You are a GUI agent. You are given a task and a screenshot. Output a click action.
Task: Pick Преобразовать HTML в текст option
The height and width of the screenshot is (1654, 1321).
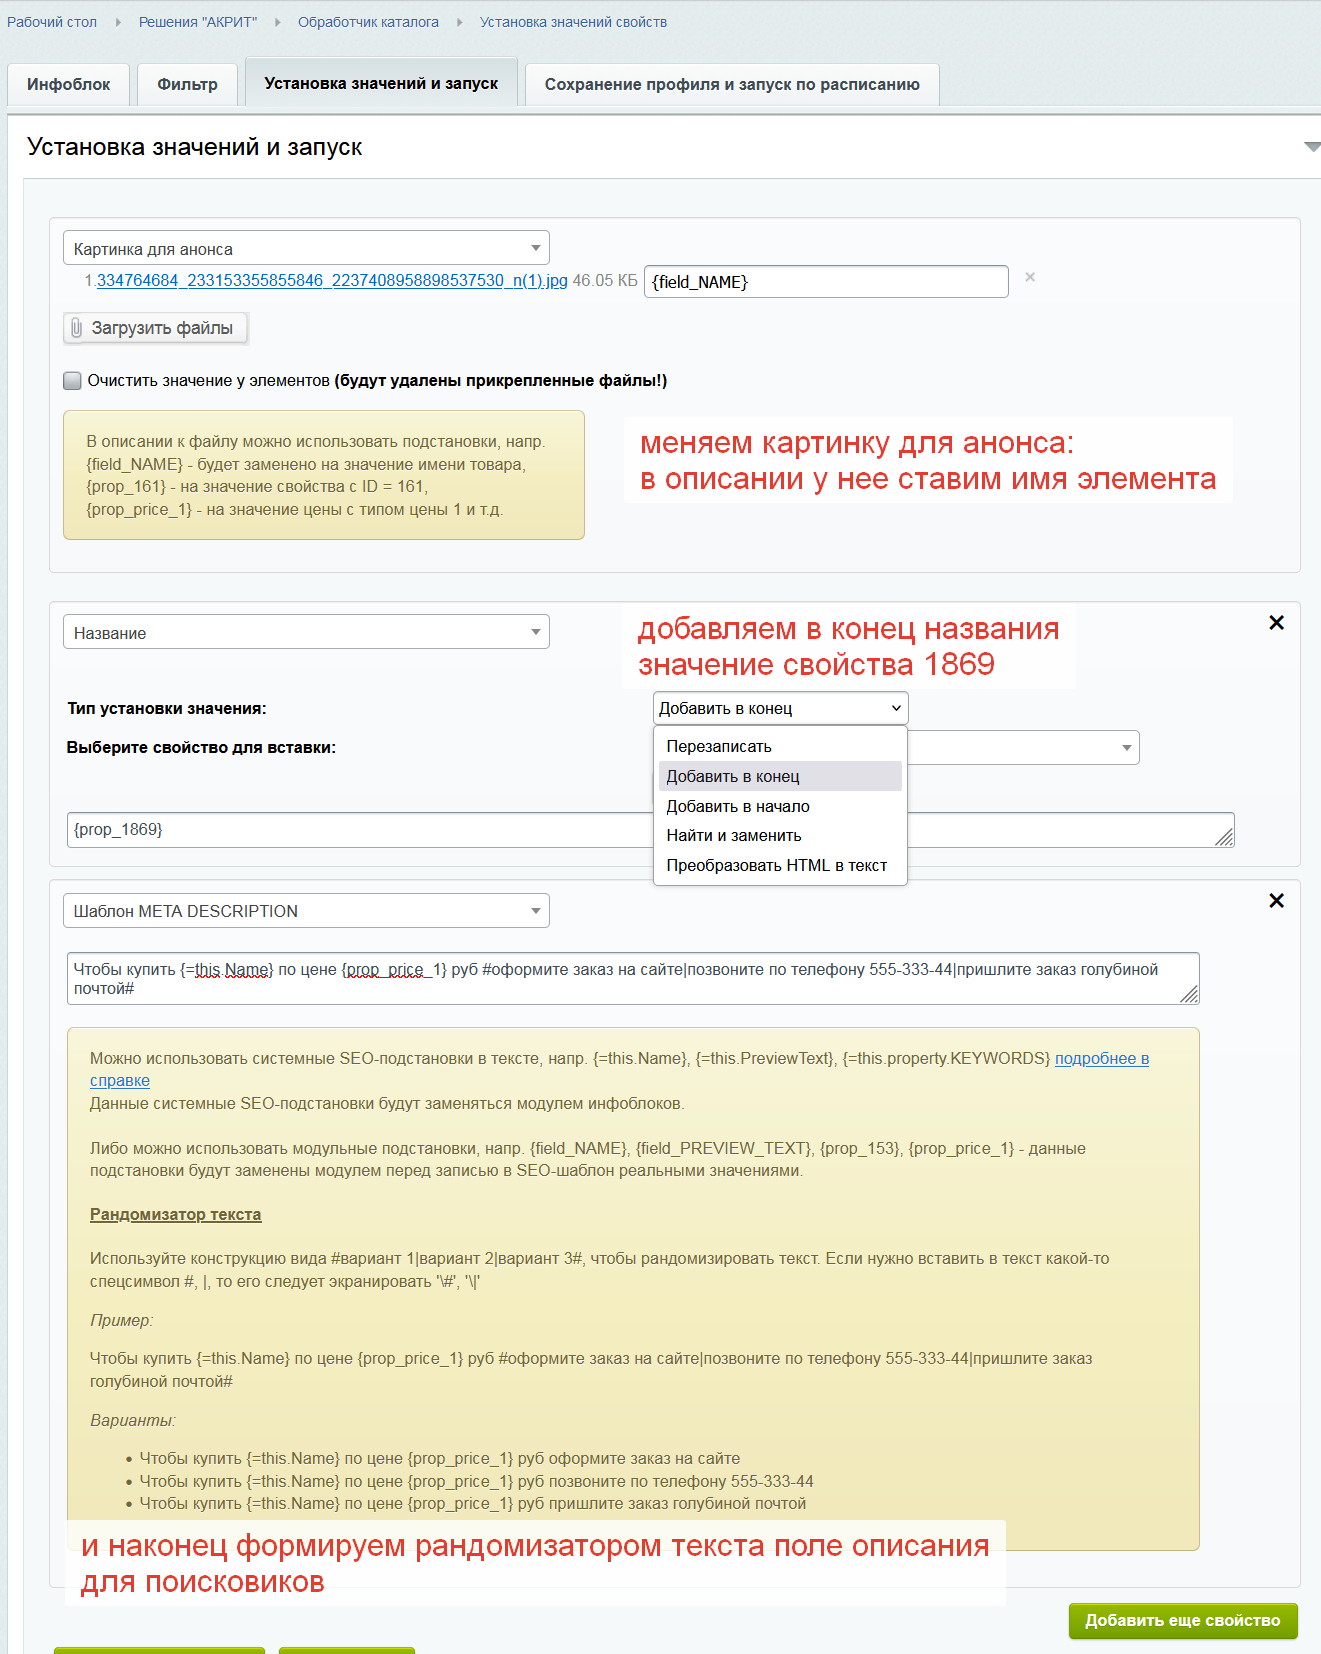(776, 866)
